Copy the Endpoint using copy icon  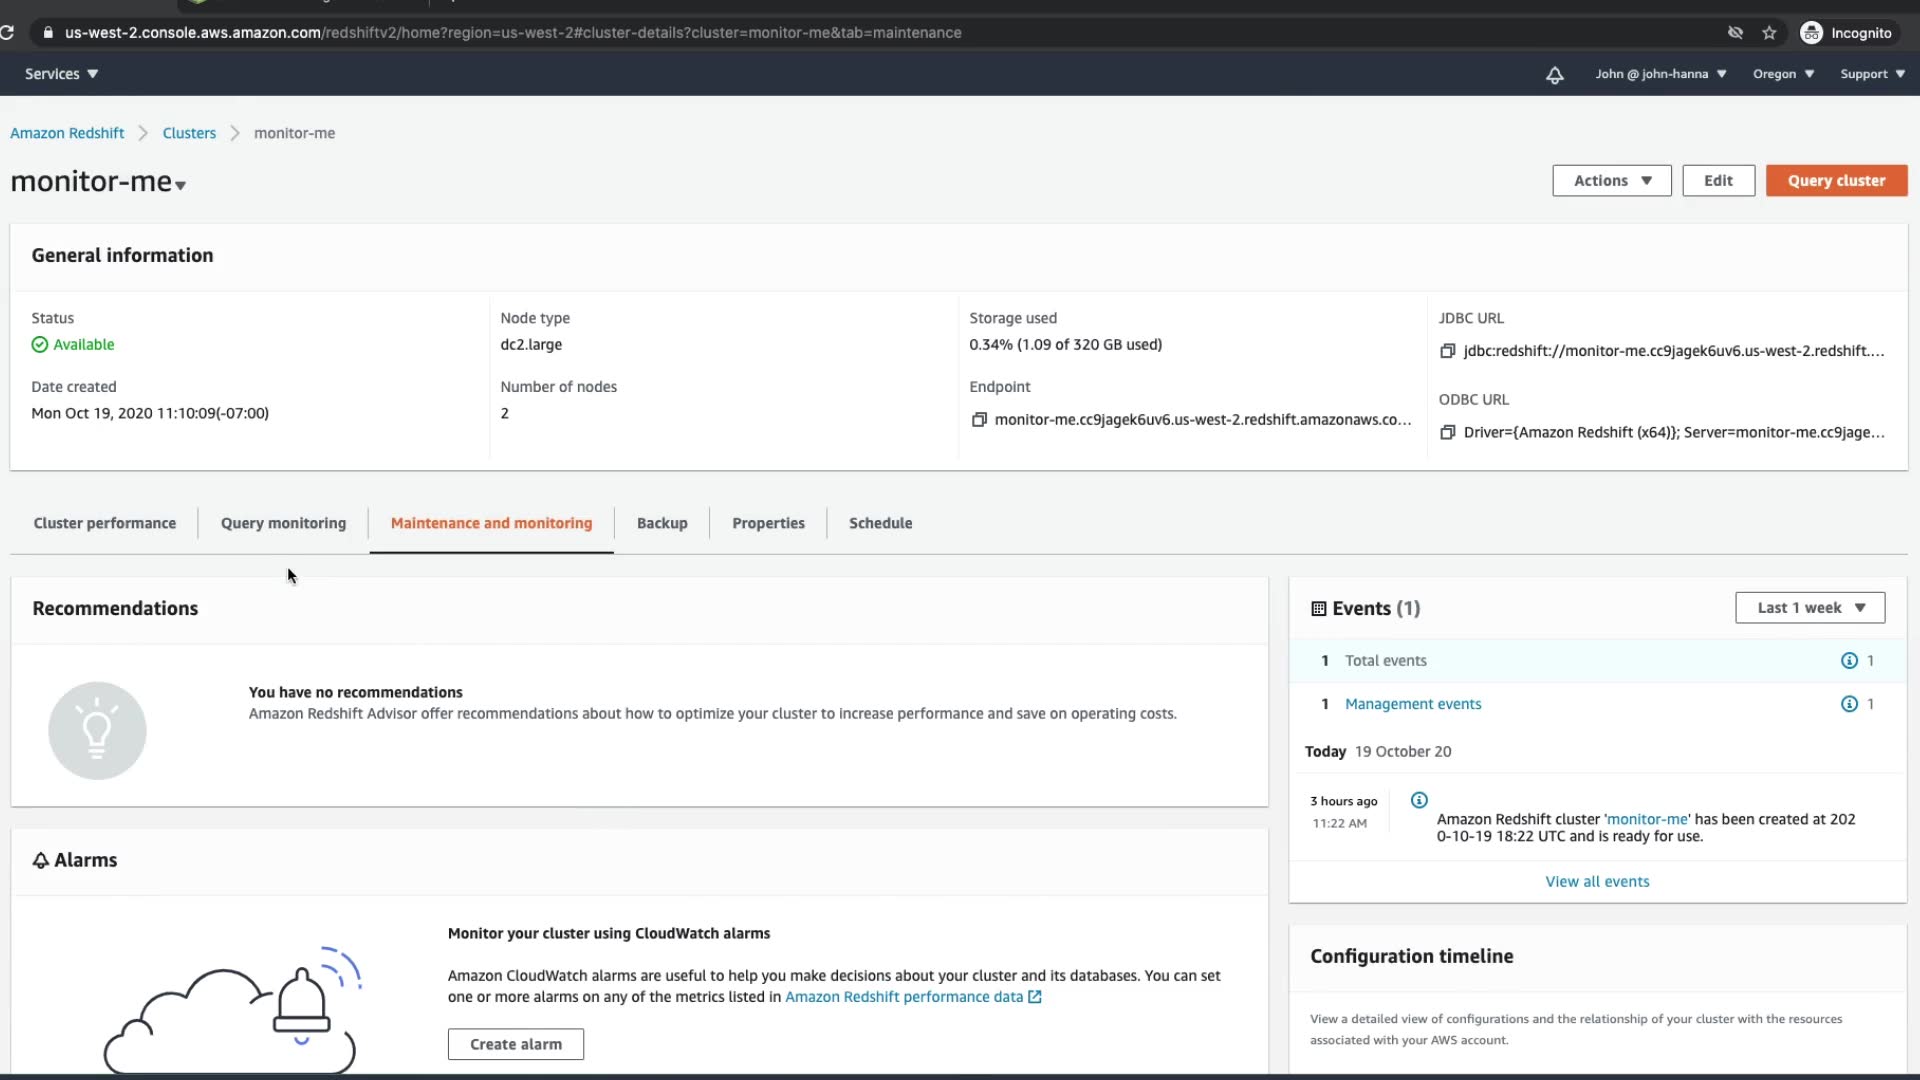point(979,420)
